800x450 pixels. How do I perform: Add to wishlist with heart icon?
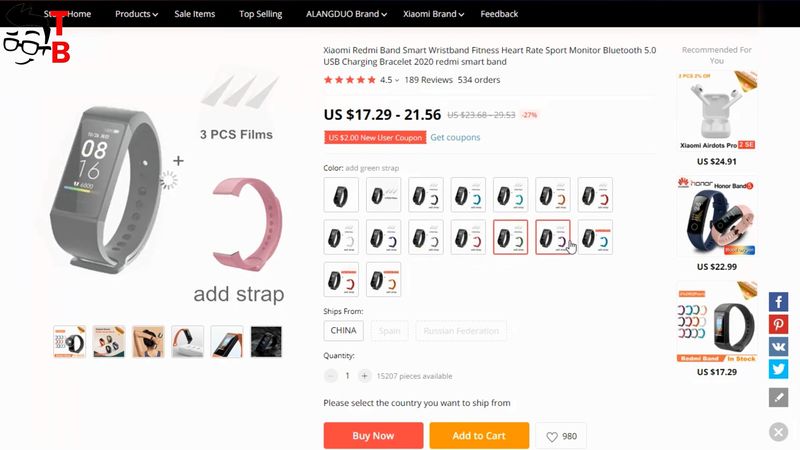coord(561,436)
